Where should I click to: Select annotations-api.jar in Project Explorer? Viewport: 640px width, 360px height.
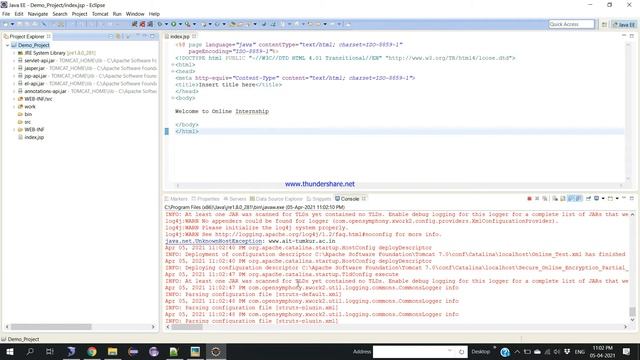click(45, 91)
